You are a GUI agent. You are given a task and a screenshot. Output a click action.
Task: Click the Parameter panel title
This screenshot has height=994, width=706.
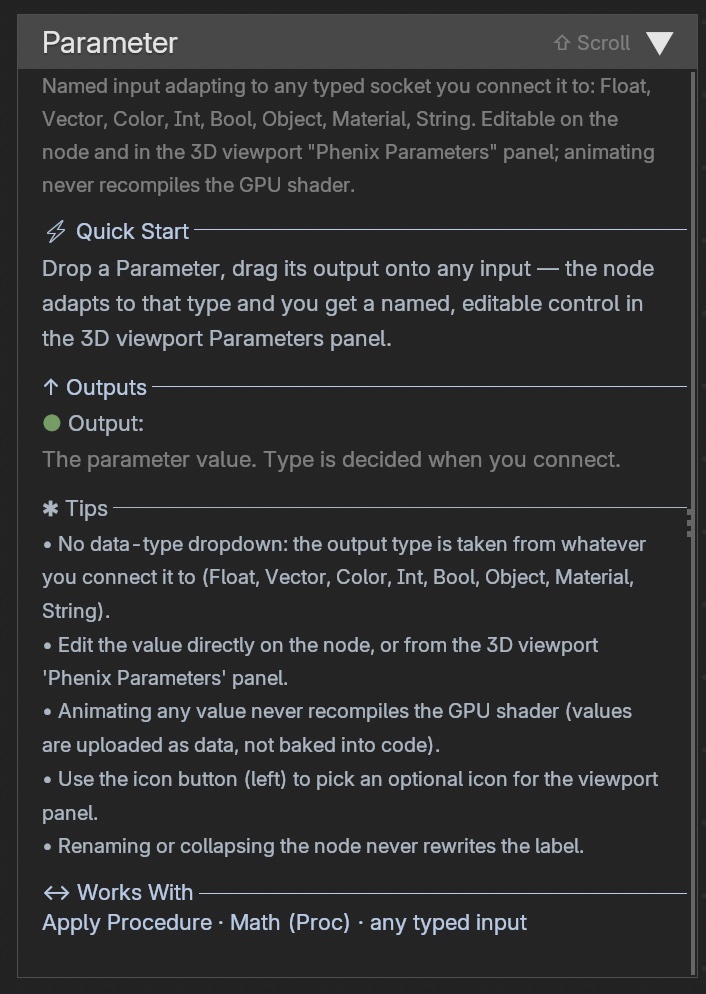(x=110, y=43)
